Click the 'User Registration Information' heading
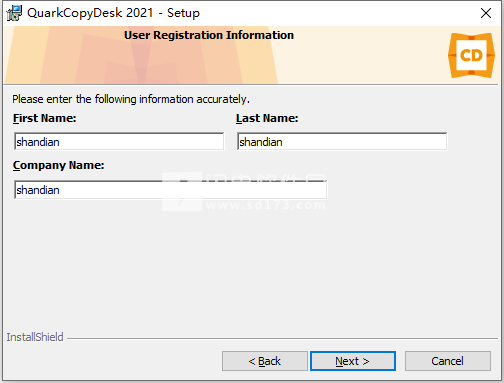Image resolution: width=504 pixels, height=383 pixels. point(209,35)
